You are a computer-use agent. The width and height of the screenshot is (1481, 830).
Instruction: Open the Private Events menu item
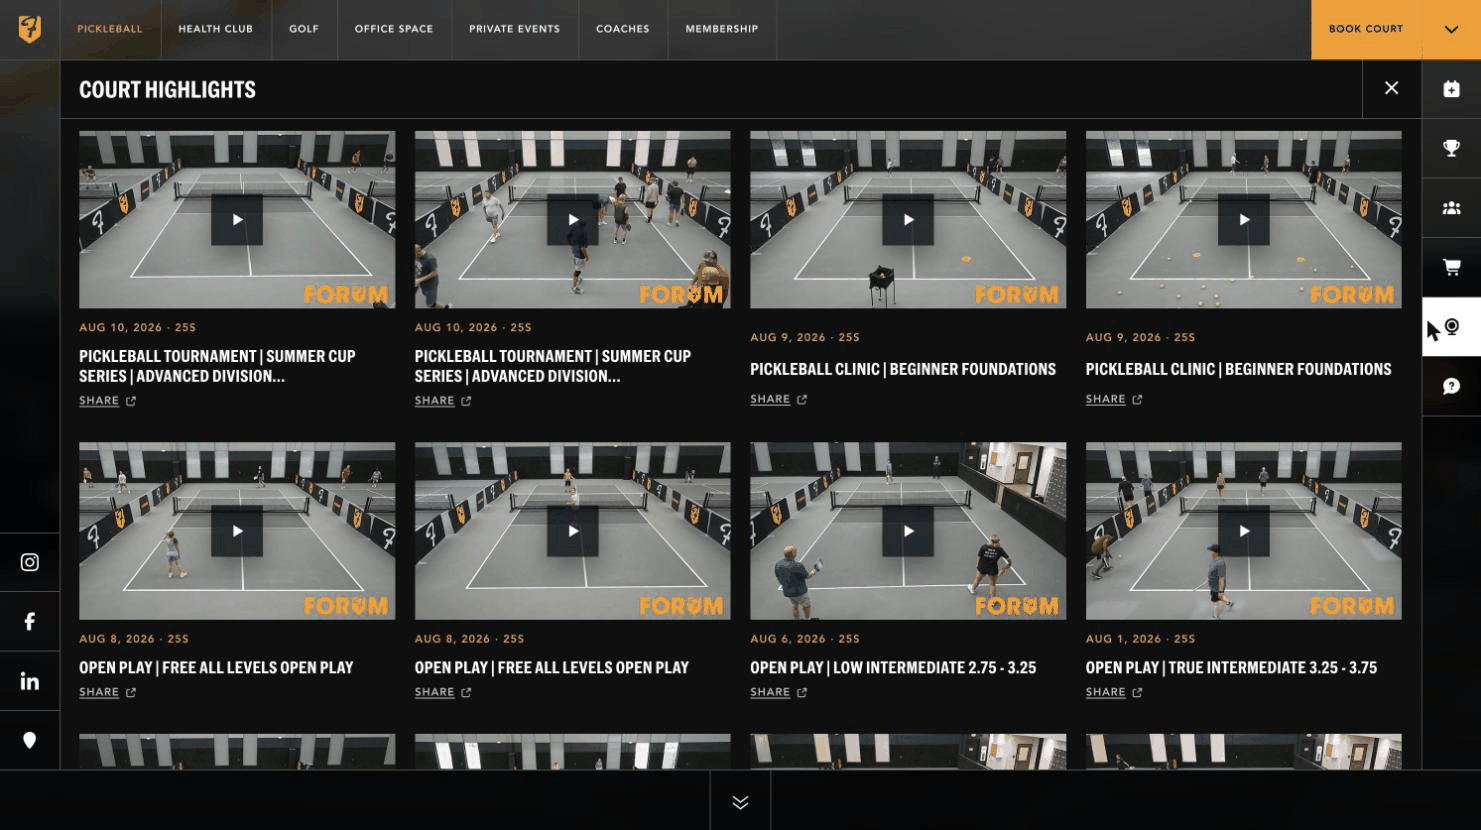[x=514, y=29]
